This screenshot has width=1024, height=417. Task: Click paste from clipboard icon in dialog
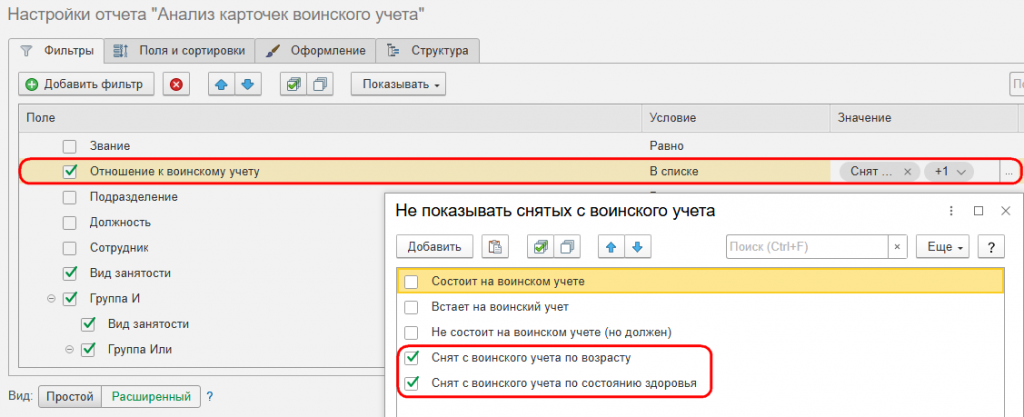[495, 247]
